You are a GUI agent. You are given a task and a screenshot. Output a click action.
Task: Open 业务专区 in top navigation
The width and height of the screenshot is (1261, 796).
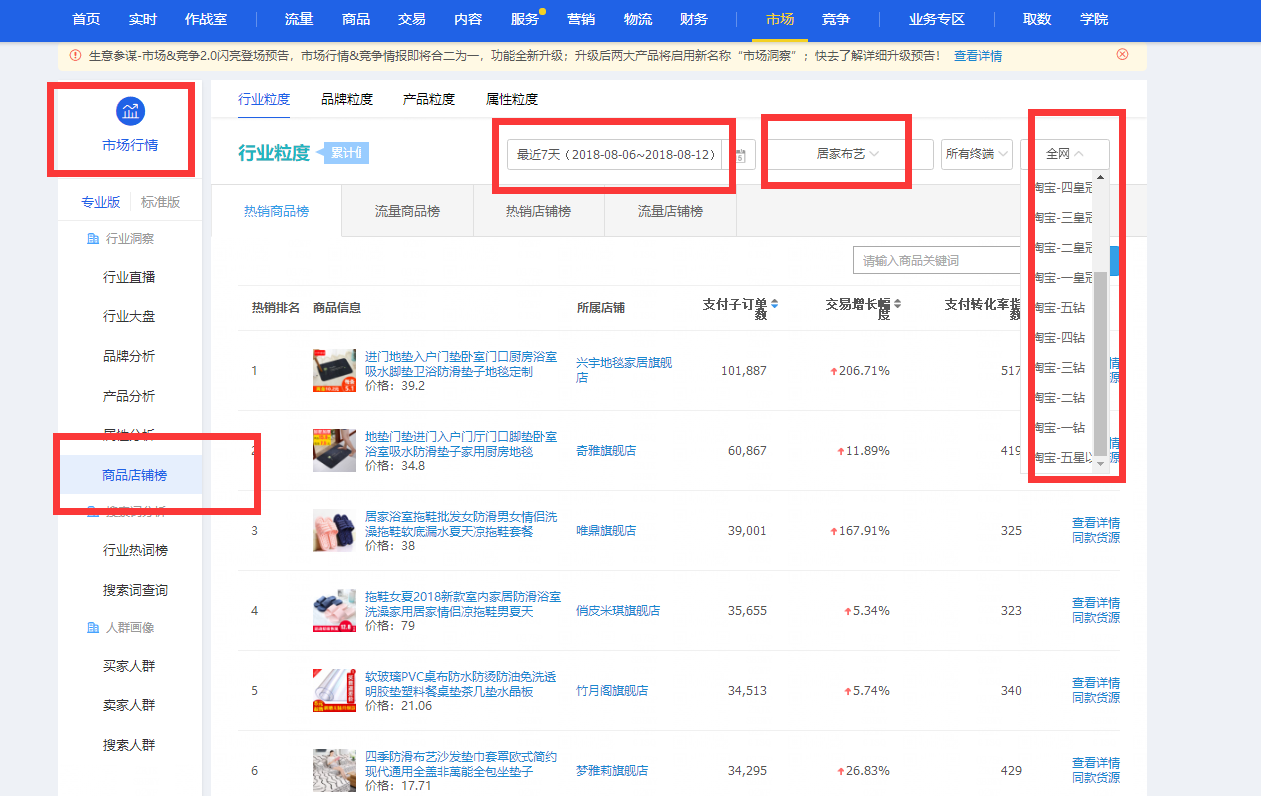pos(937,19)
